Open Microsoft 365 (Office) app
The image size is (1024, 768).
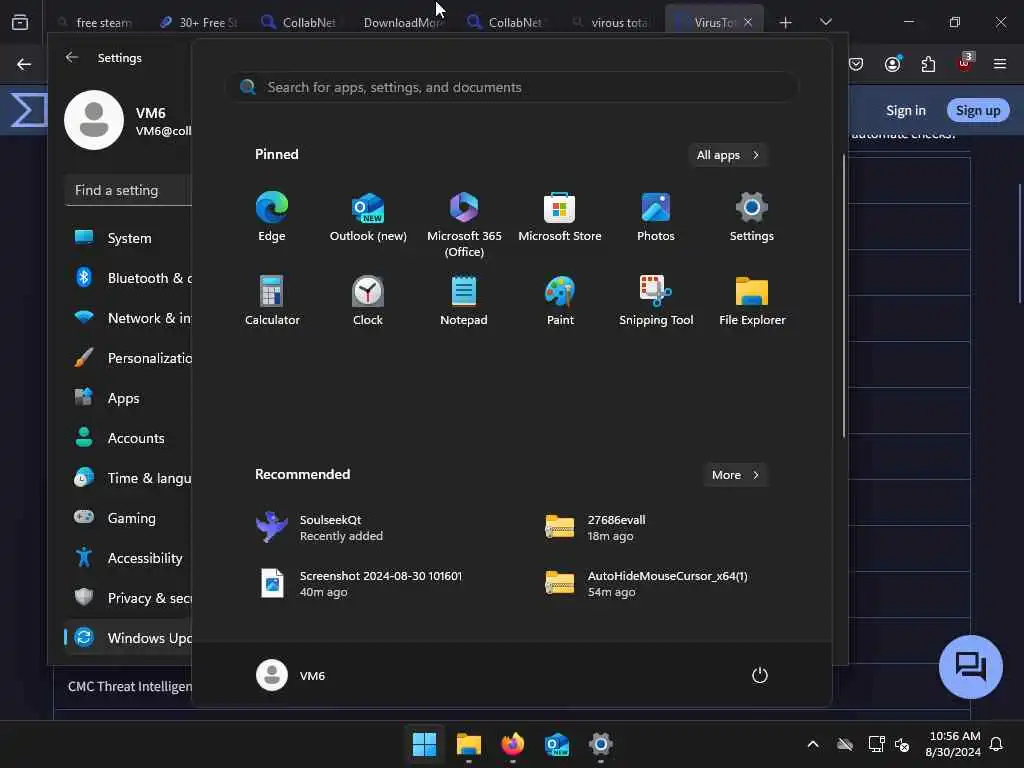click(464, 225)
